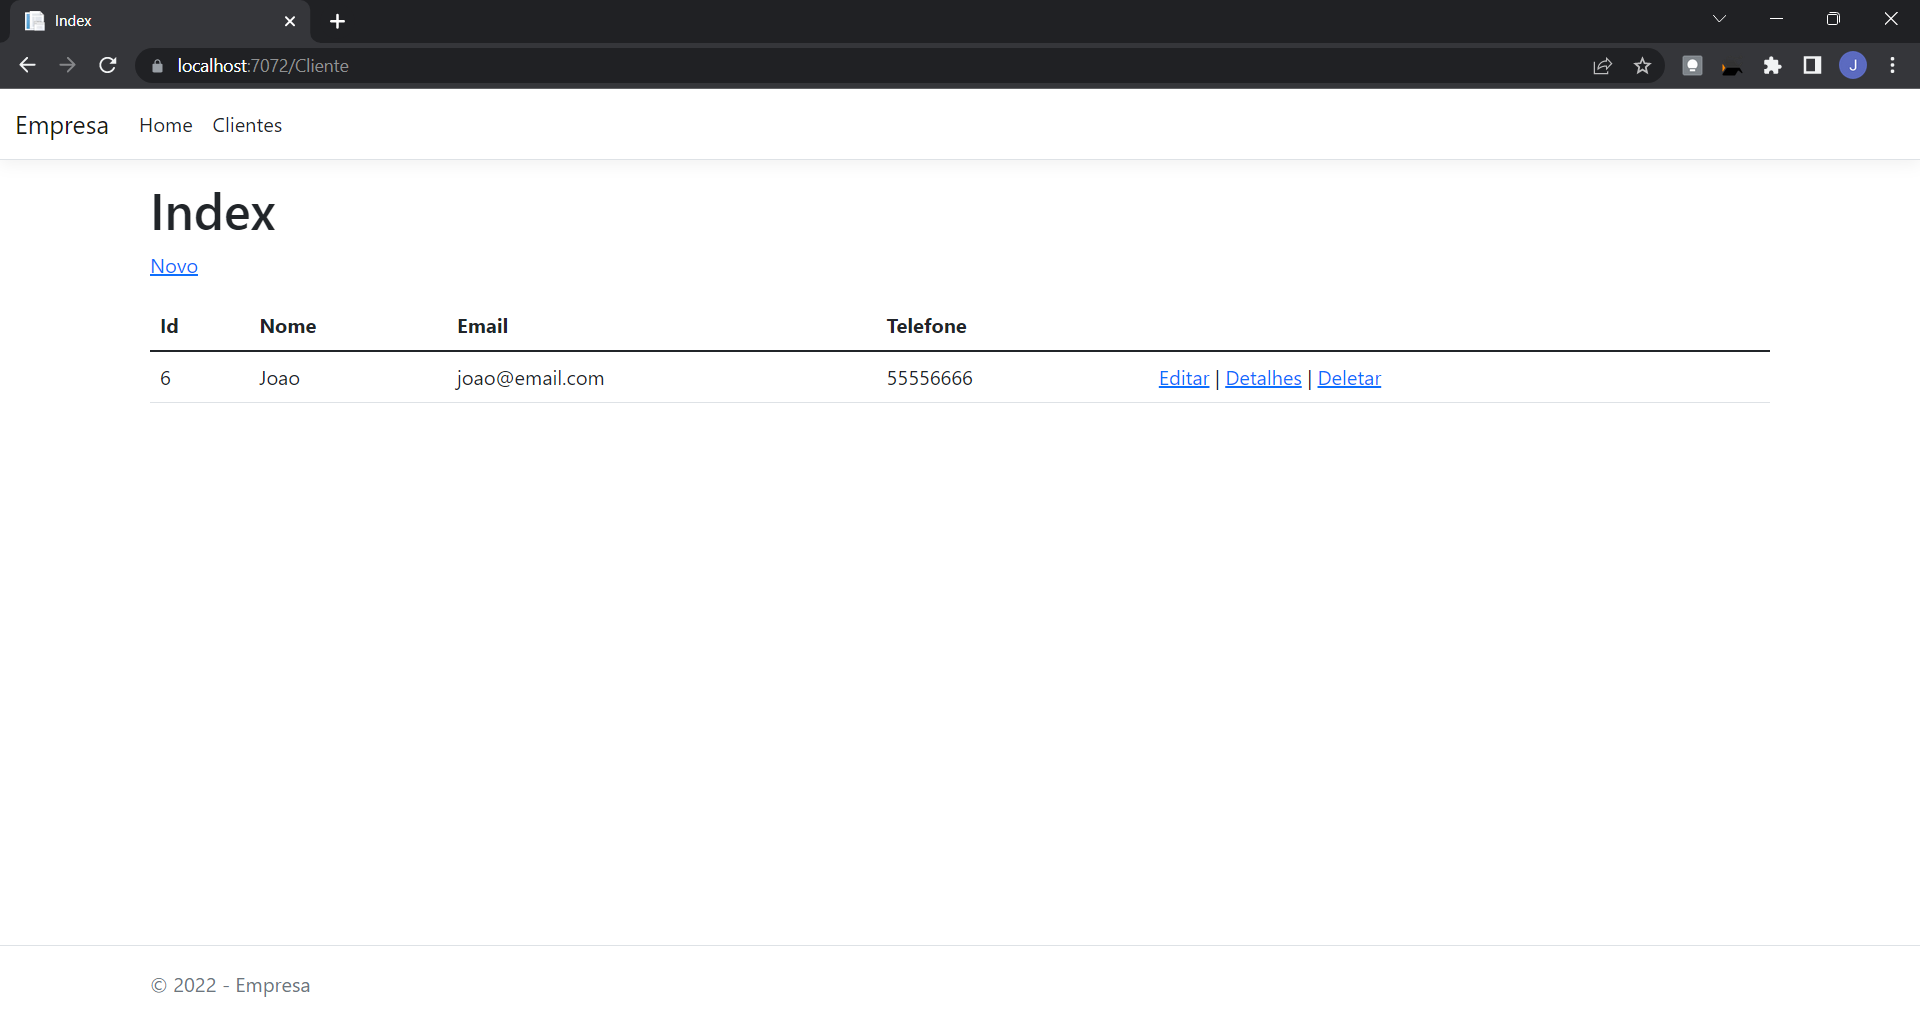The width and height of the screenshot is (1920, 1020).
Task: Click the Empresa brand link
Action: 61,125
